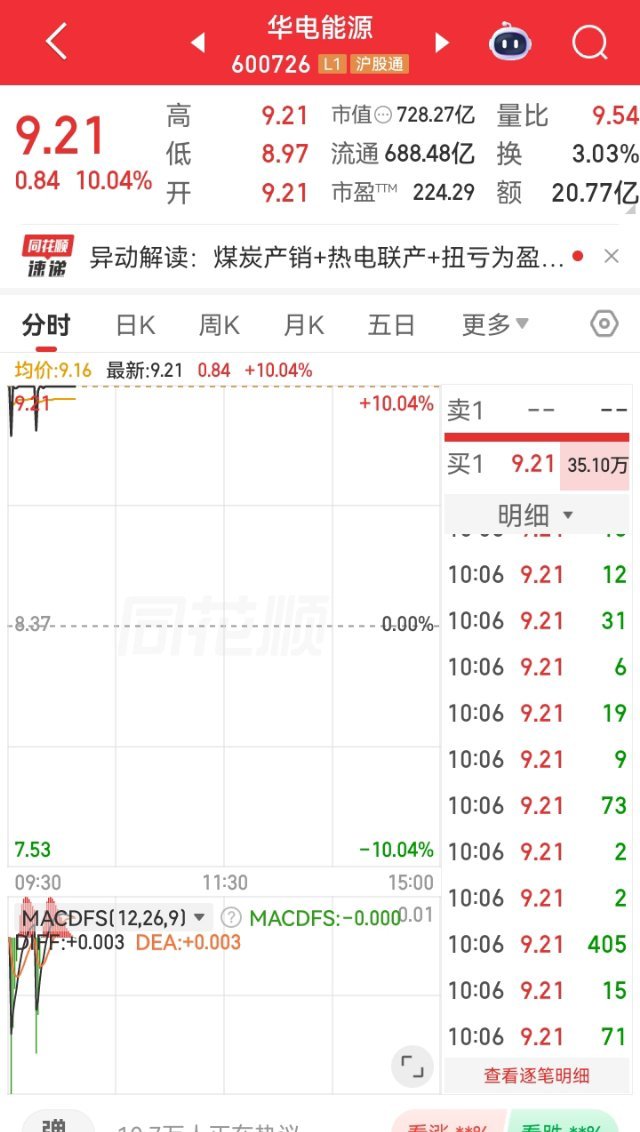640x1132 pixels.
Task: Tap stock code 600726
Action: click(x=271, y=65)
